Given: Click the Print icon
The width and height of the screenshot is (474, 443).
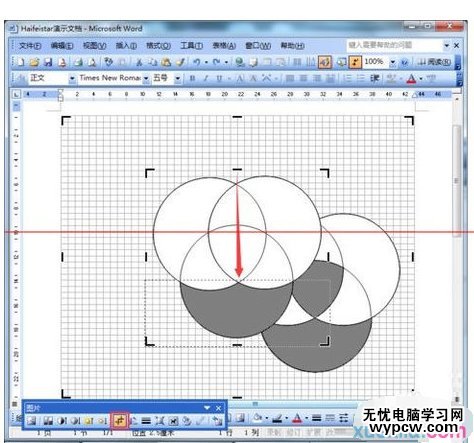Looking at the screenshot, I should point(78,62).
